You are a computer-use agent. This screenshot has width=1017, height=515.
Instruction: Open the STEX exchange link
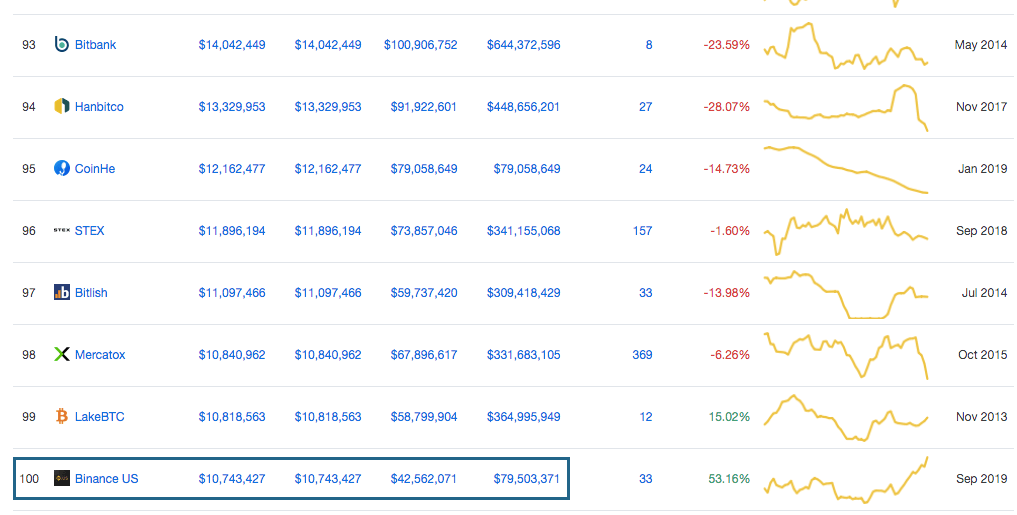click(90, 230)
